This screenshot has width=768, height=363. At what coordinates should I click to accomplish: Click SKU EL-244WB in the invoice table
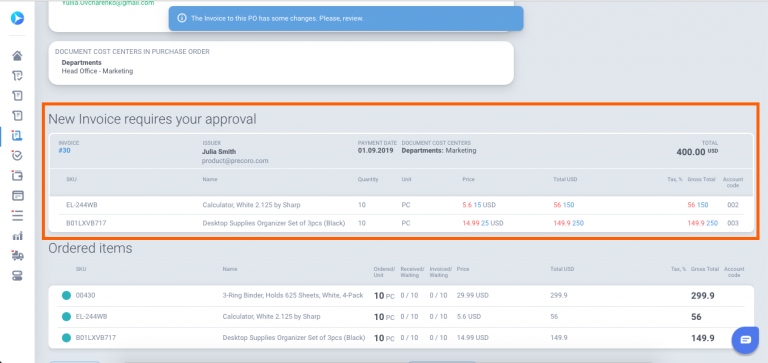(x=82, y=205)
